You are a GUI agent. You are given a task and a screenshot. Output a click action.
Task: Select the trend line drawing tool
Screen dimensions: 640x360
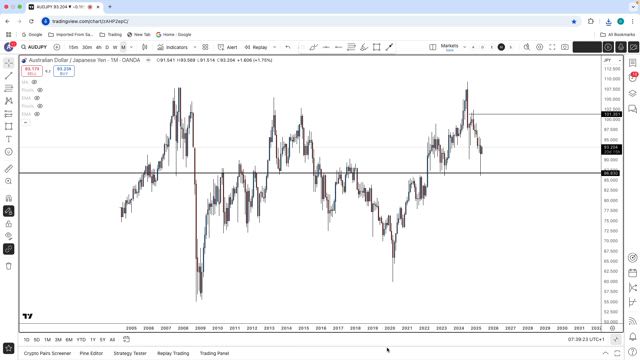pyautogui.click(x=9, y=76)
